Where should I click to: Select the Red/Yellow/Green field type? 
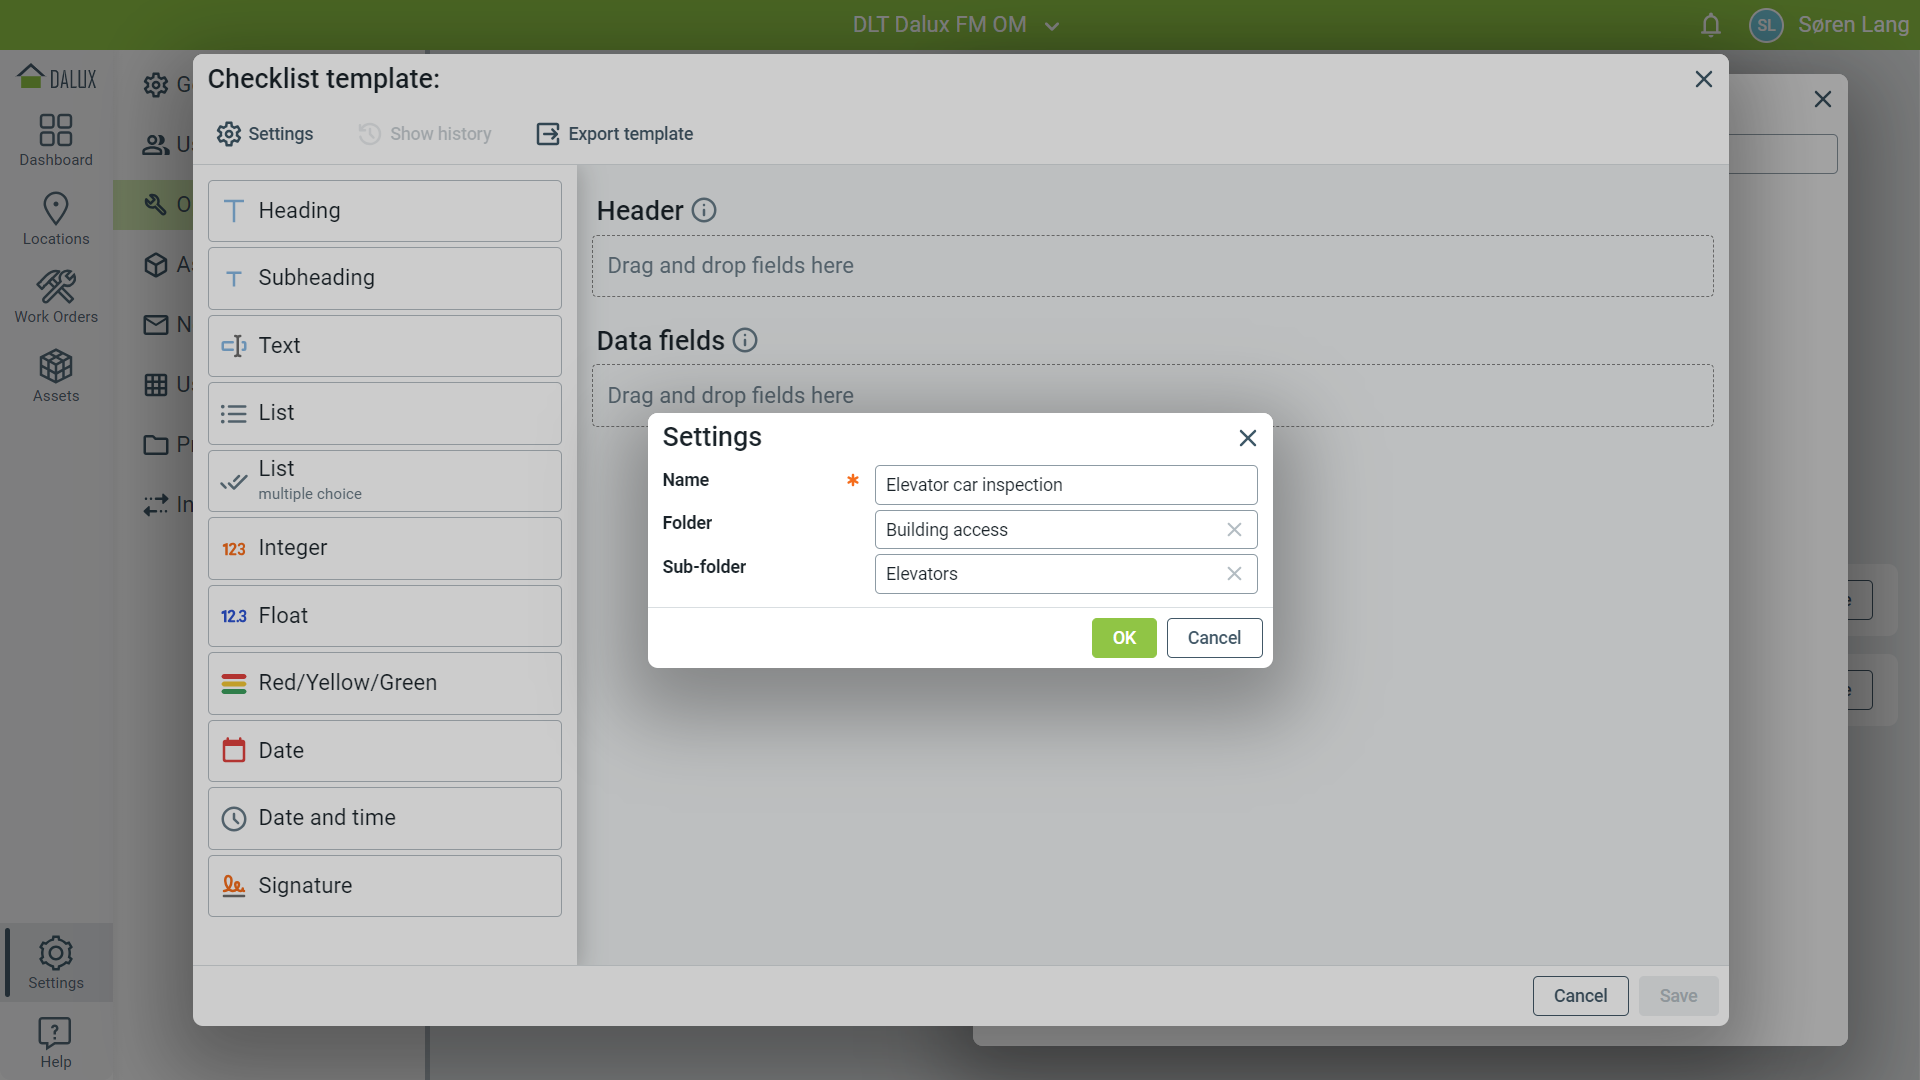[x=385, y=683]
